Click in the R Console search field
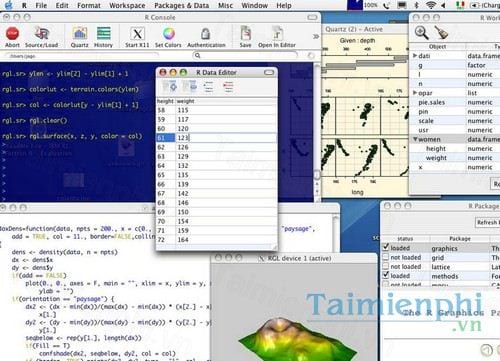Viewport: 500px width, 361px height. click(245, 55)
